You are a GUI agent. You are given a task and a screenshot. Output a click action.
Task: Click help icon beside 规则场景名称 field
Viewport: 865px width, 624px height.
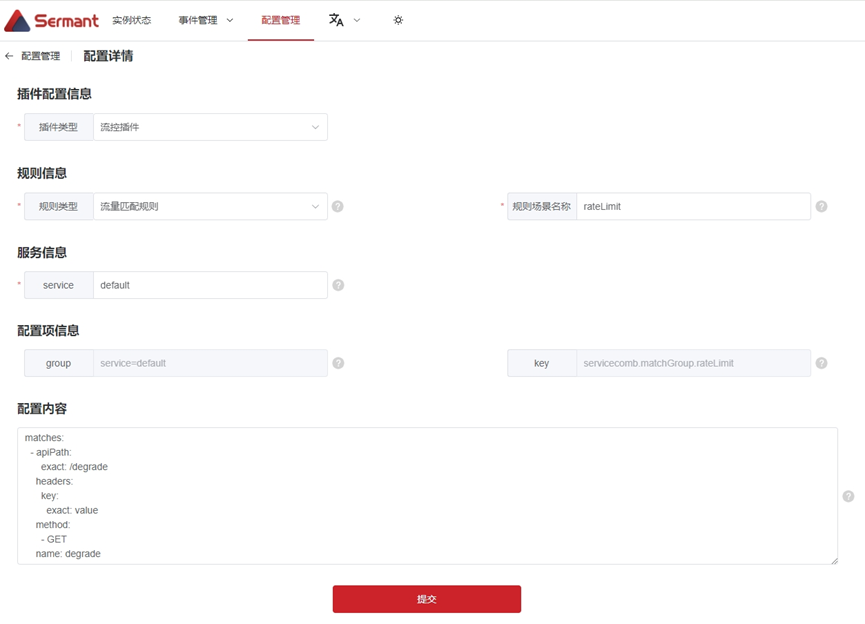pyautogui.click(x=821, y=207)
